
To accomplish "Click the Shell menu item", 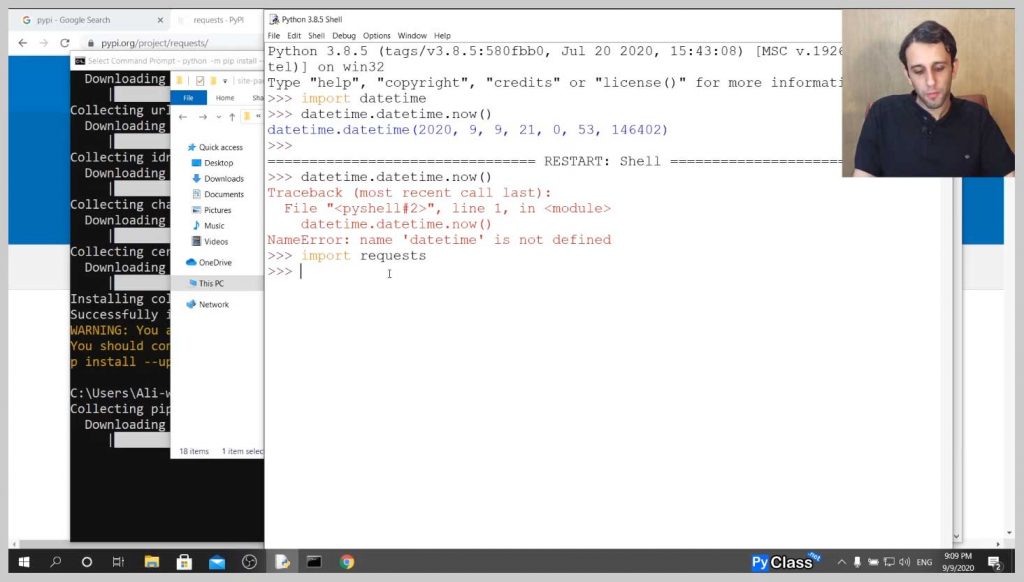I will (x=316, y=35).
